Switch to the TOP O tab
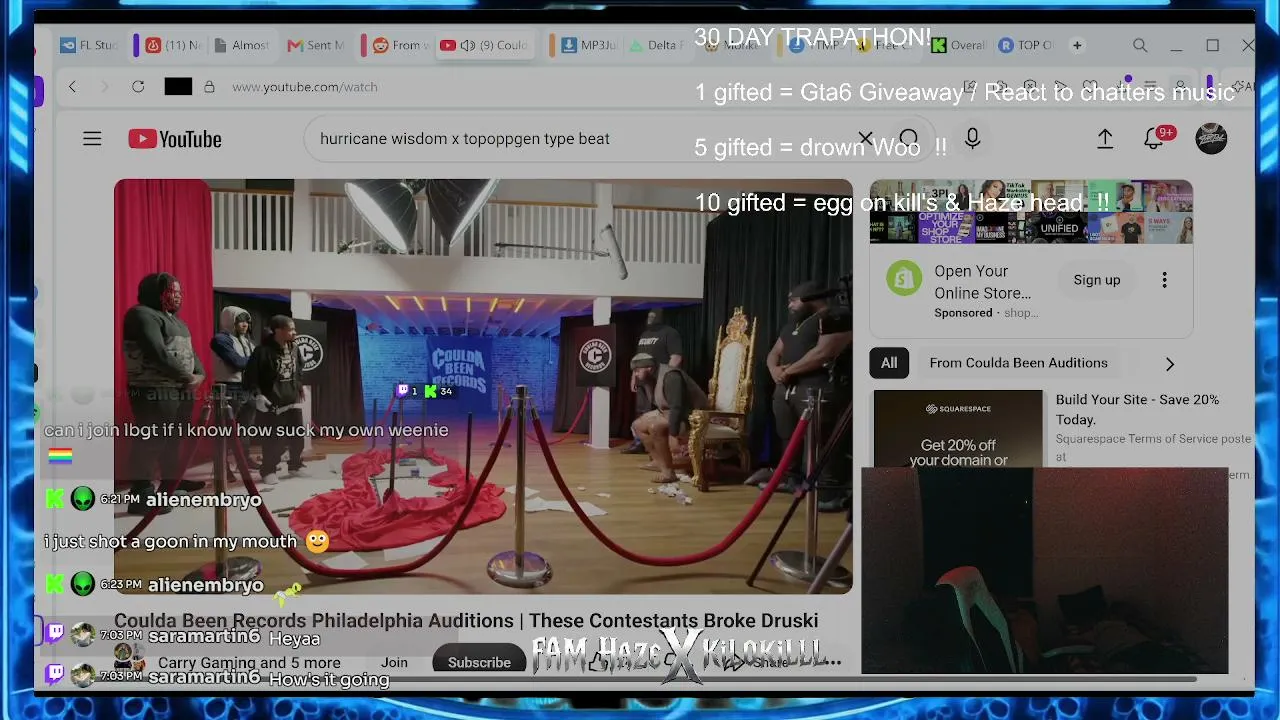Screen dimensions: 1280x720 [1026, 45]
